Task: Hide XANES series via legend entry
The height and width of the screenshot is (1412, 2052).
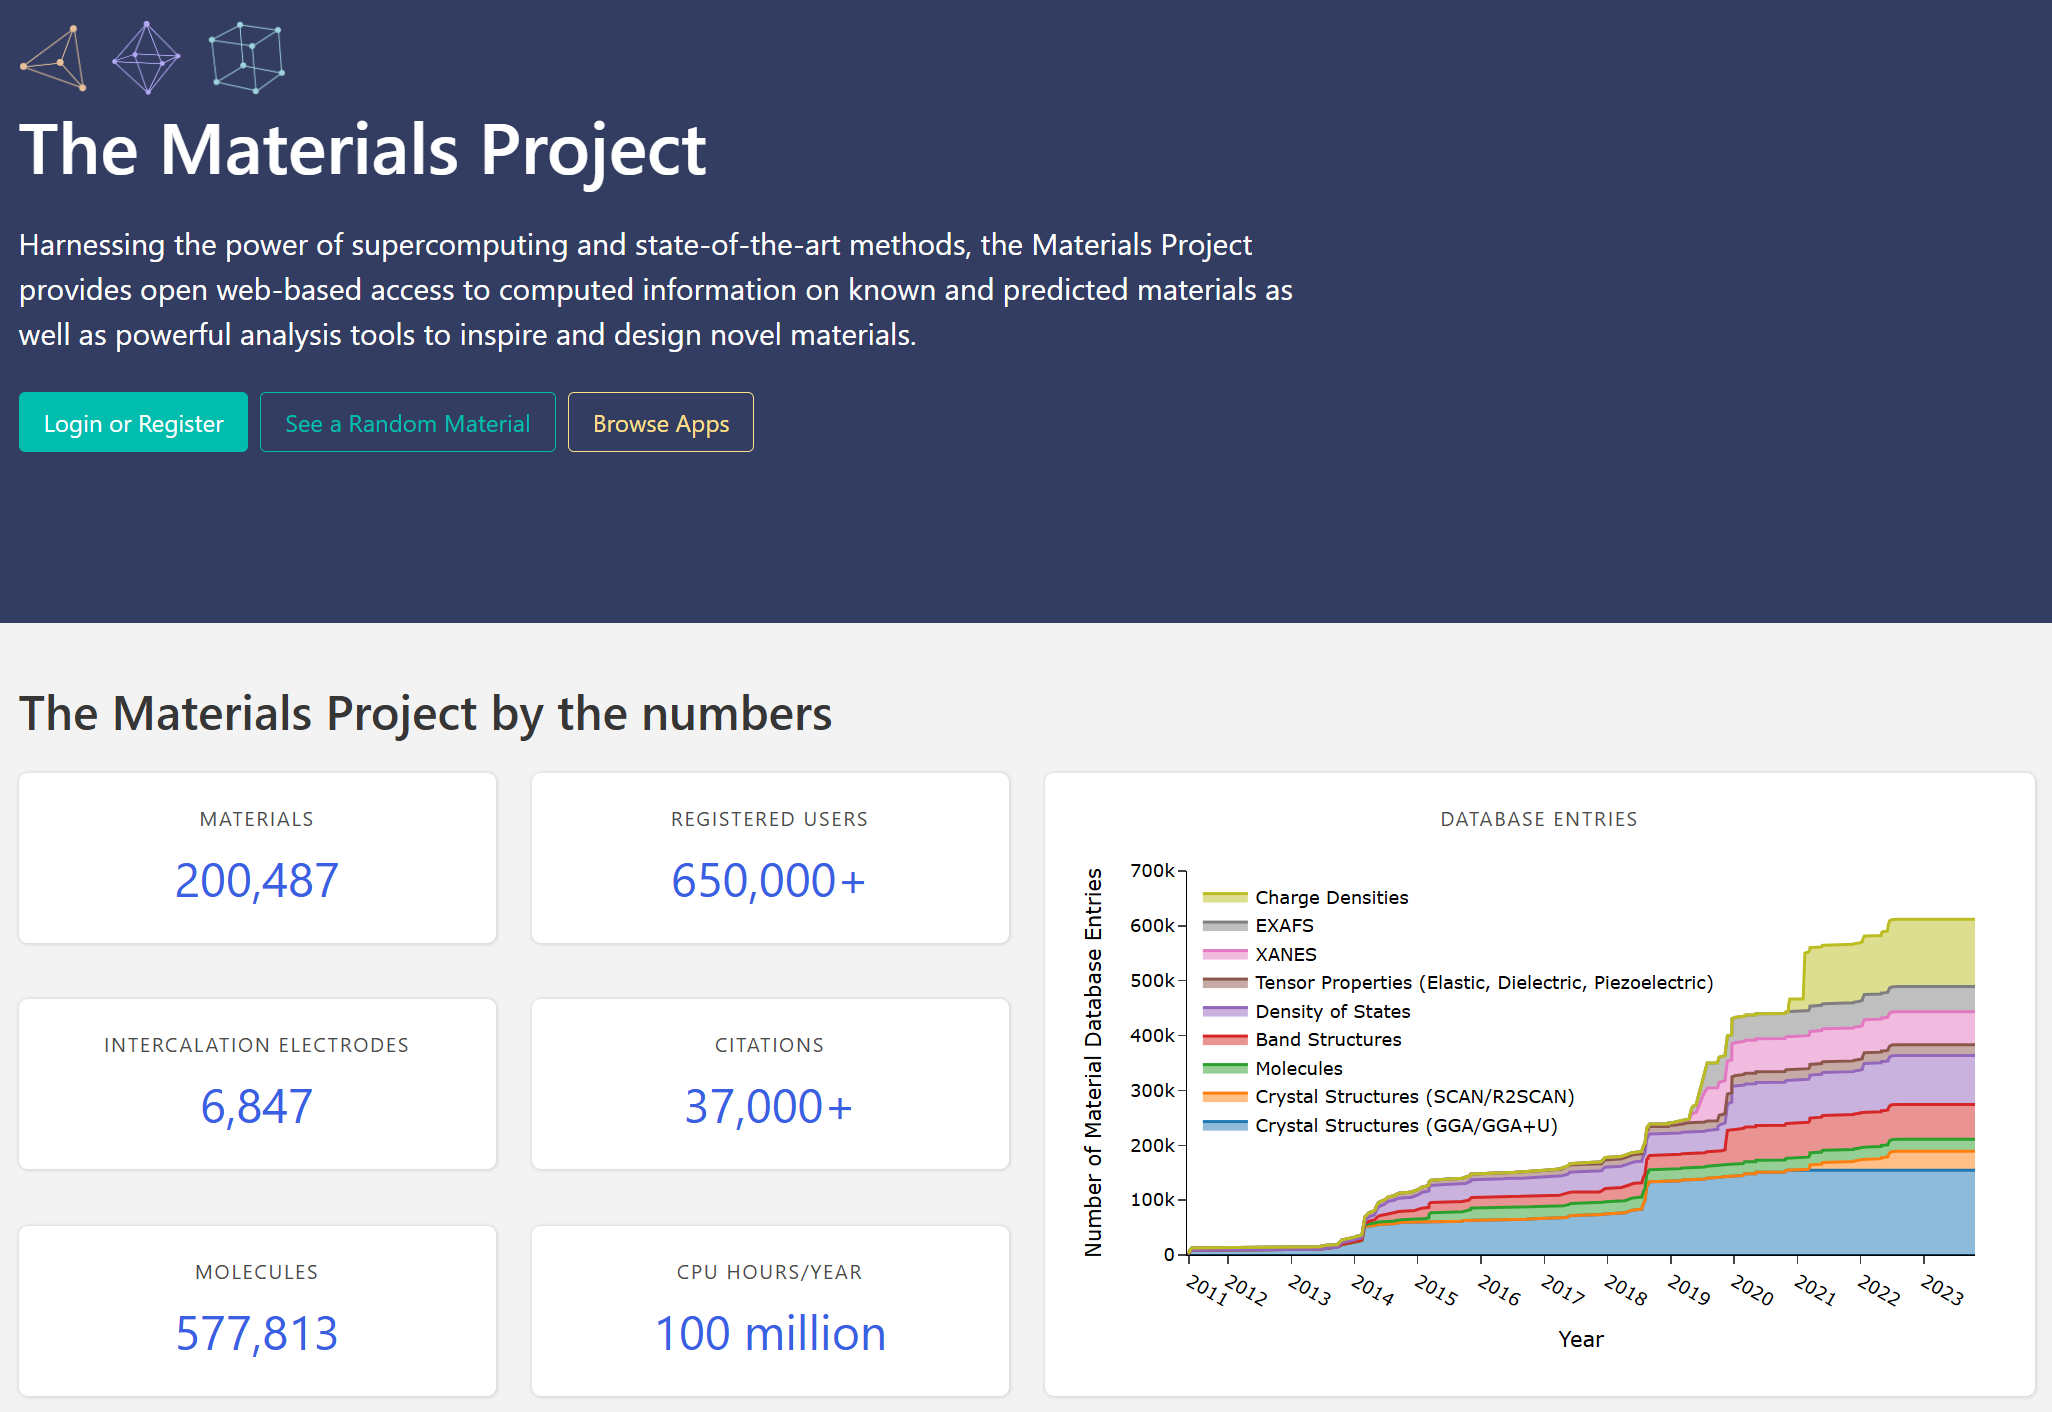Action: click(x=1285, y=955)
